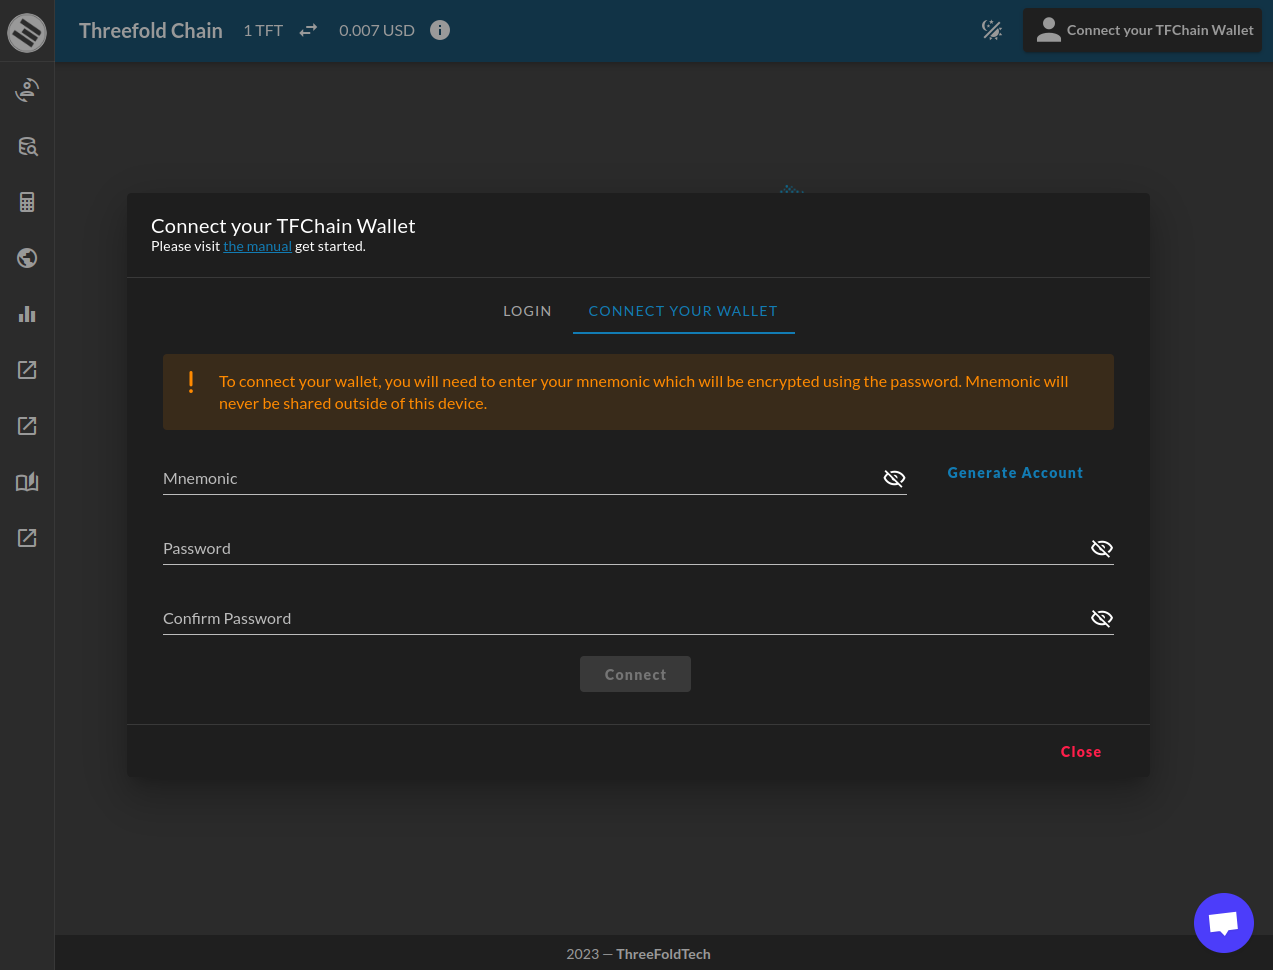Open the globe sidebar icon
Viewport: 1273px width, 970px height.
coord(27,258)
